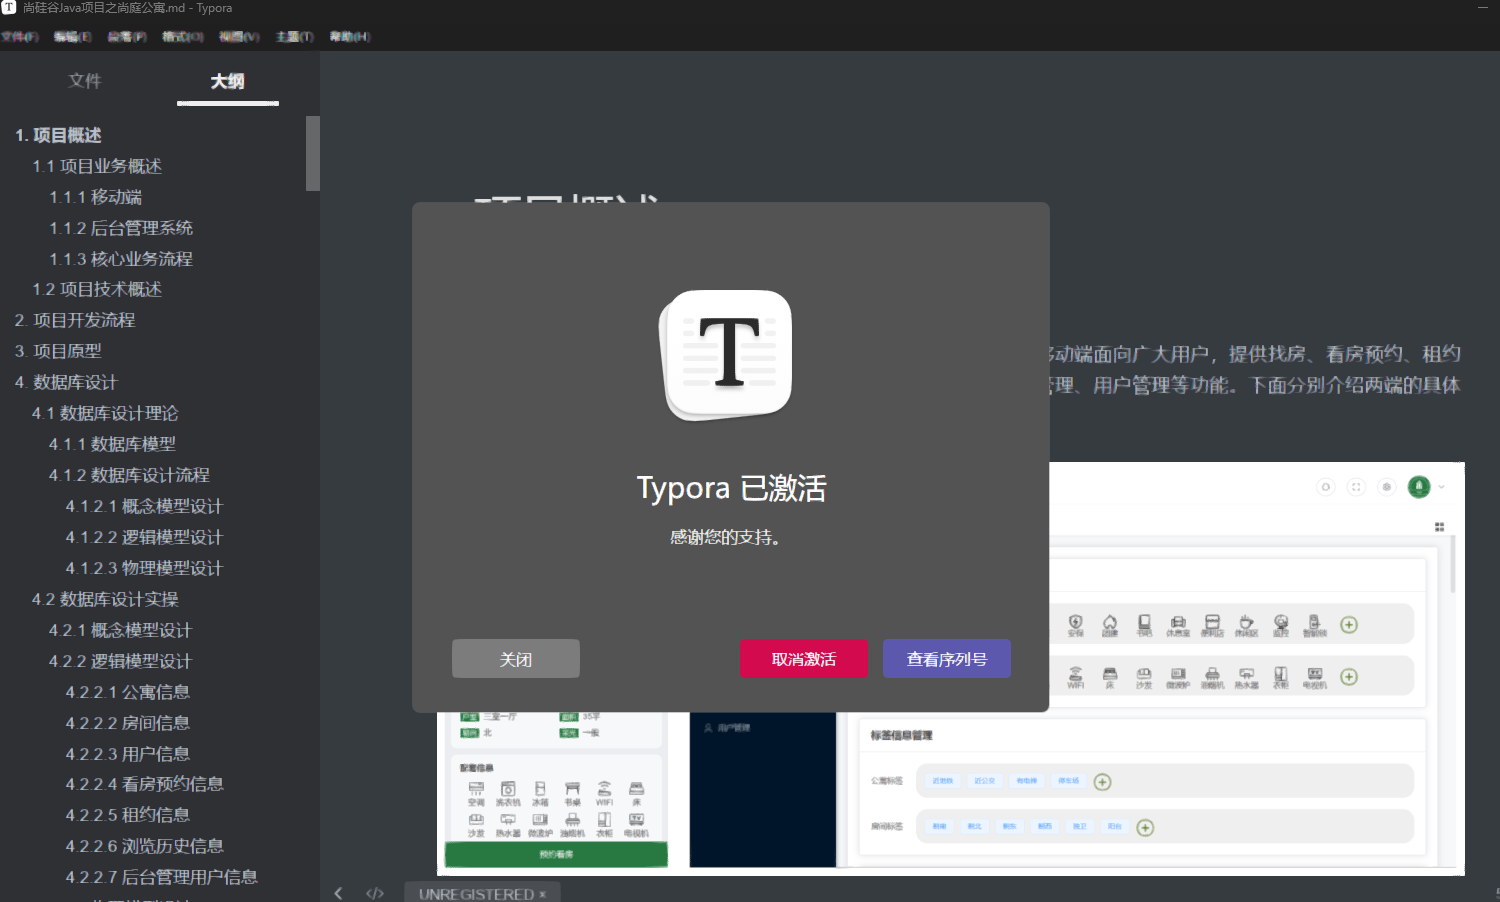Go to 4.2.2.4 看房预约信息
1500x902 pixels.
pyautogui.click(x=145, y=784)
